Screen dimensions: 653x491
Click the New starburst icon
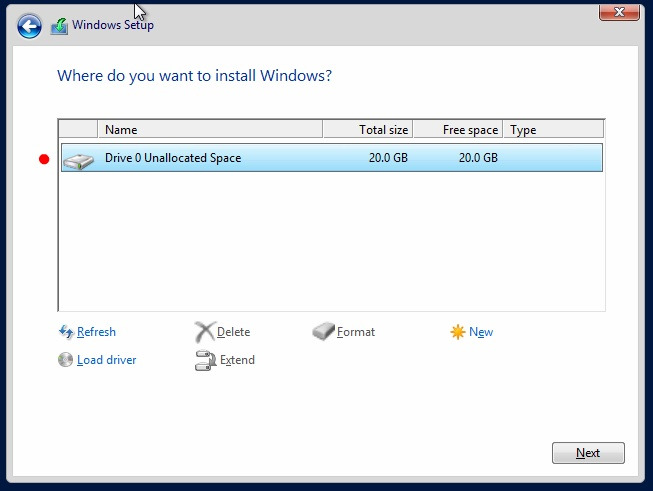(x=457, y=332)
